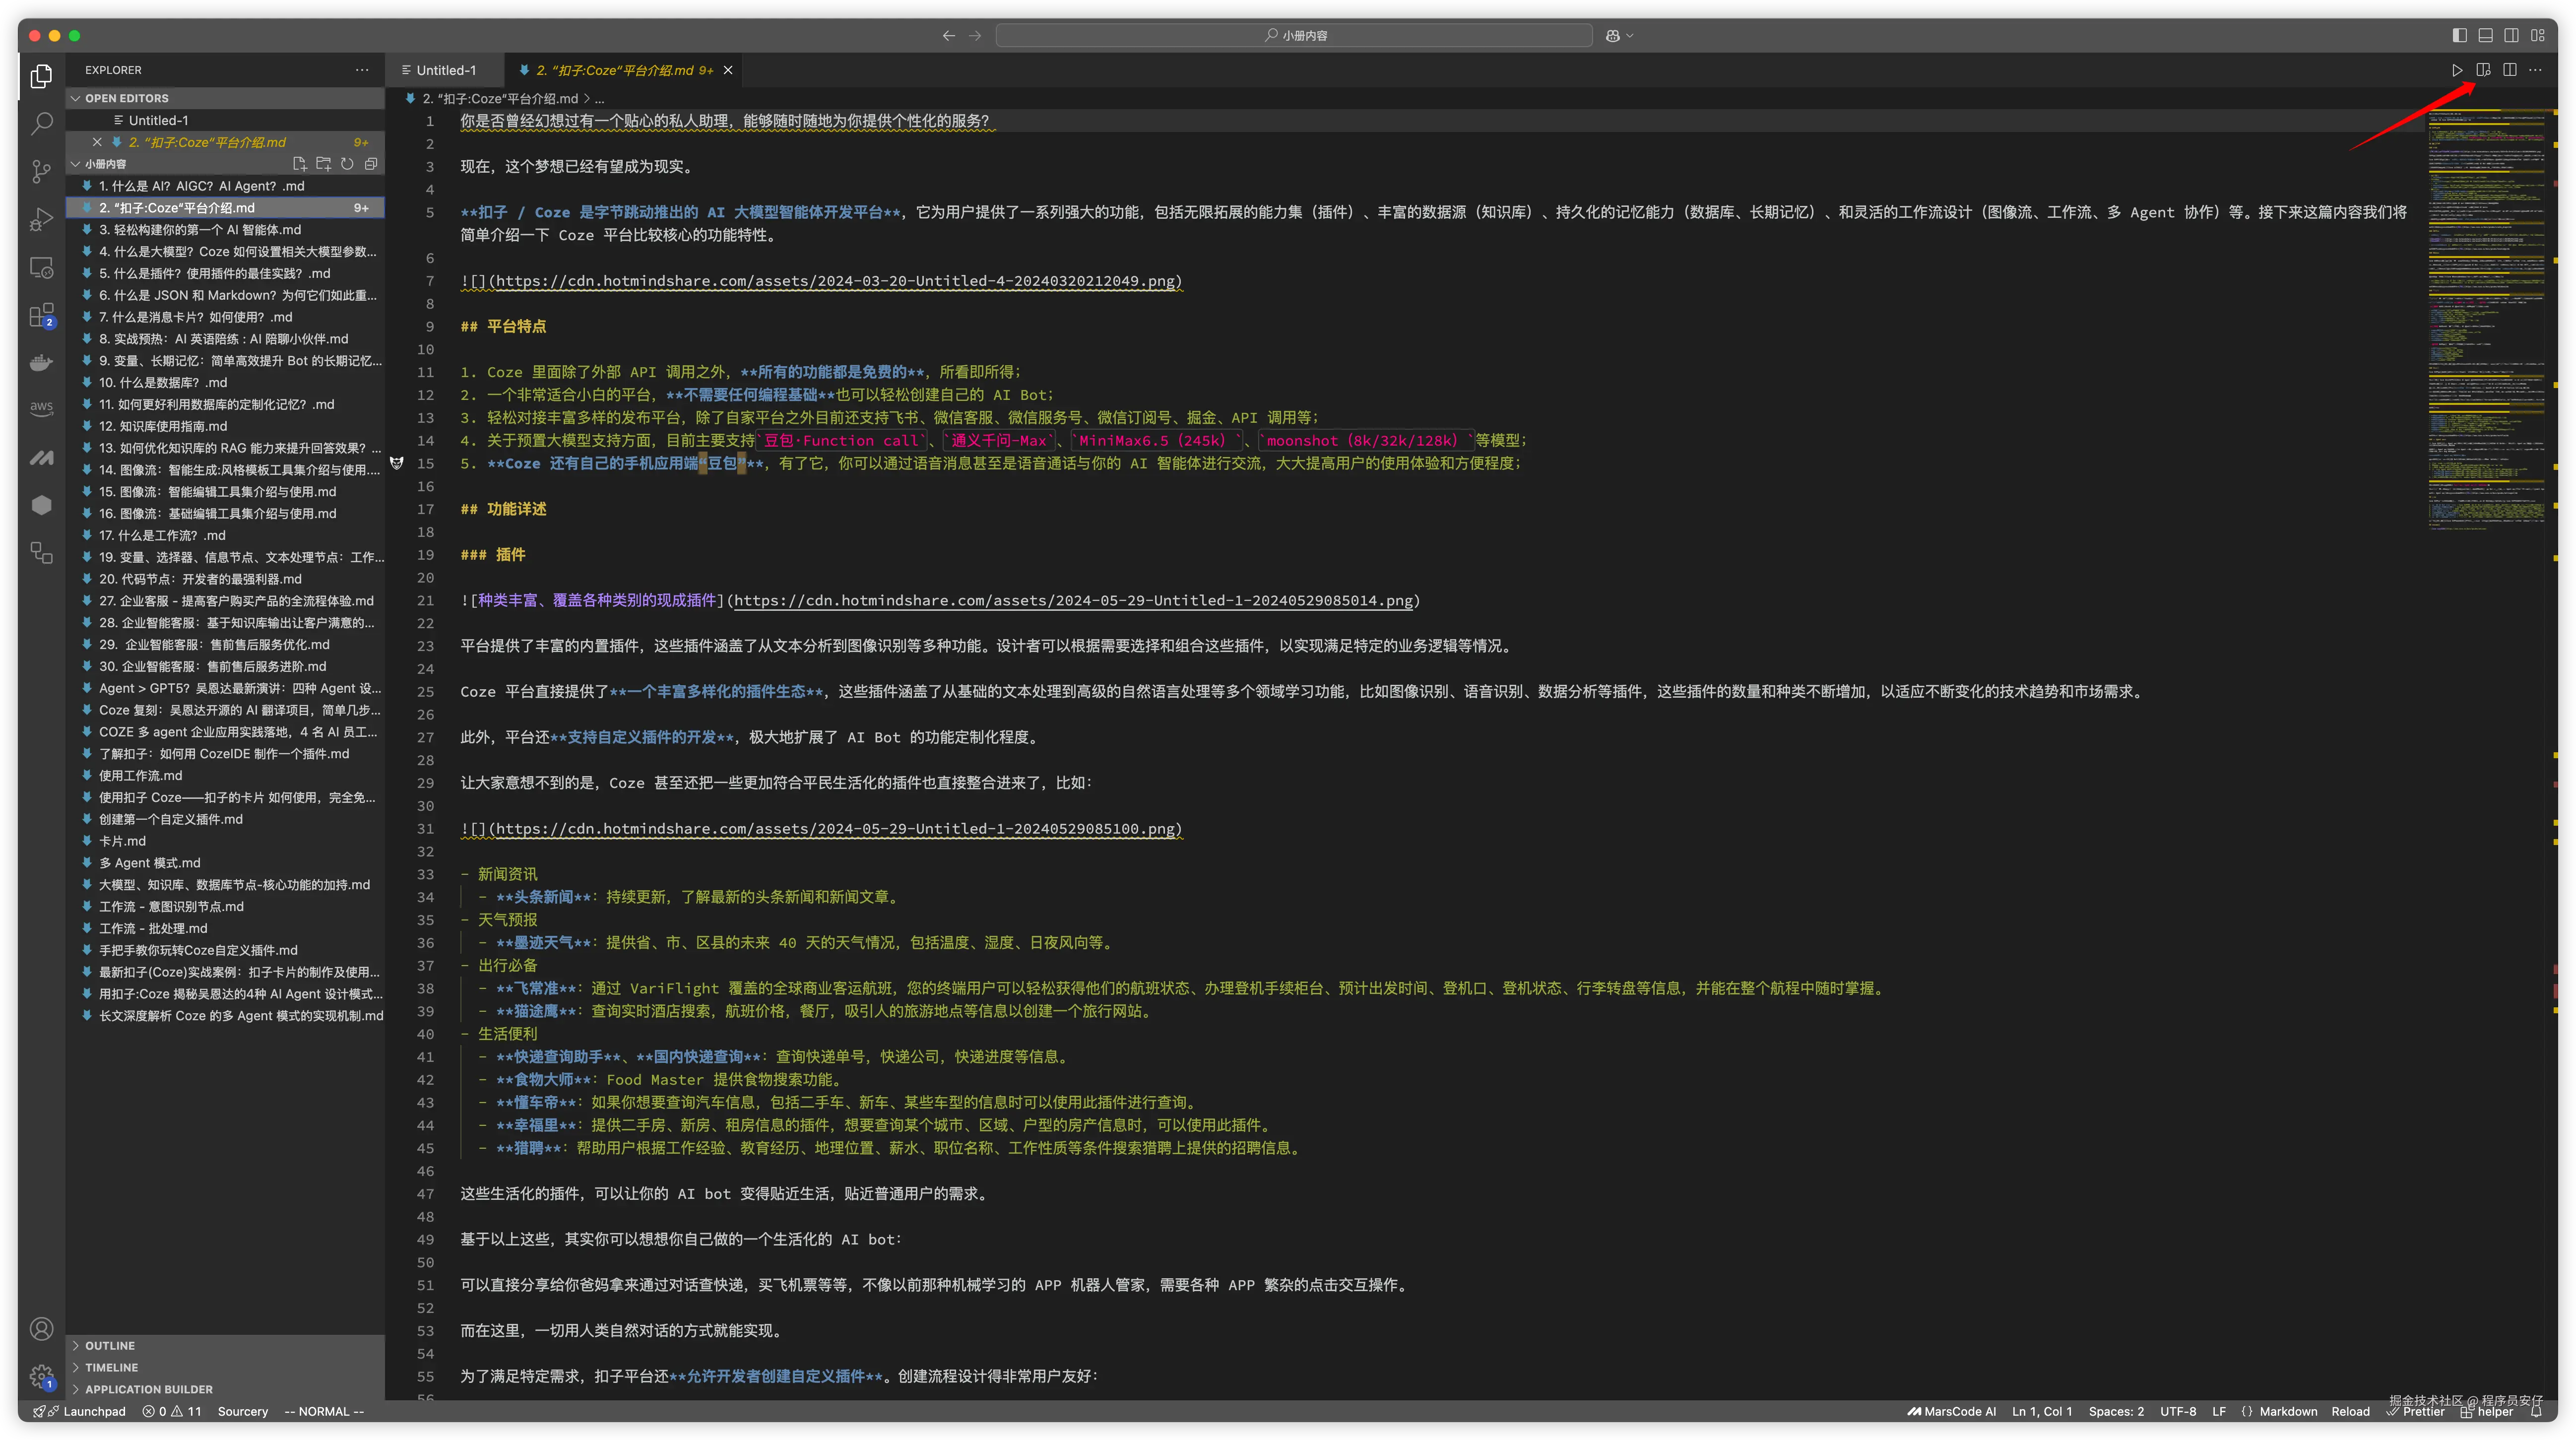Expand the TIMELINE section
Screen dimensions: 2576x1440
click(x=111, y=1367)
